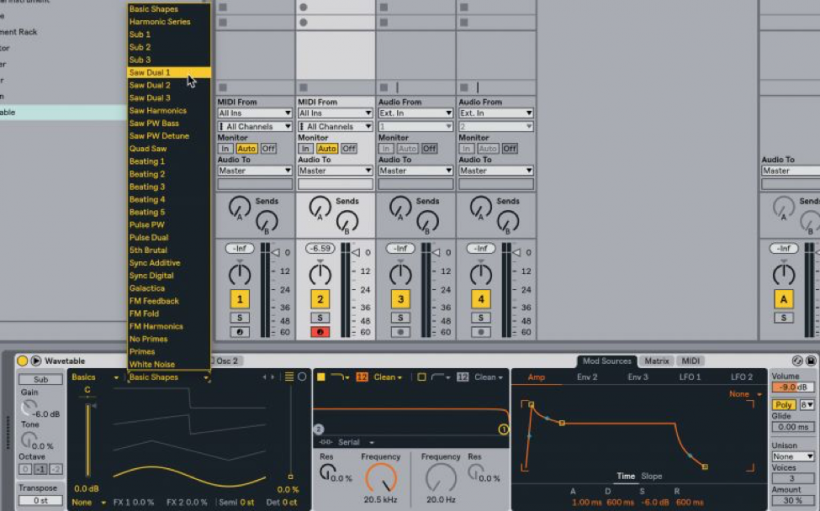Open the LFO 1 modulation tab
This screenshot has height=511, width=820.
pos(689,377)
